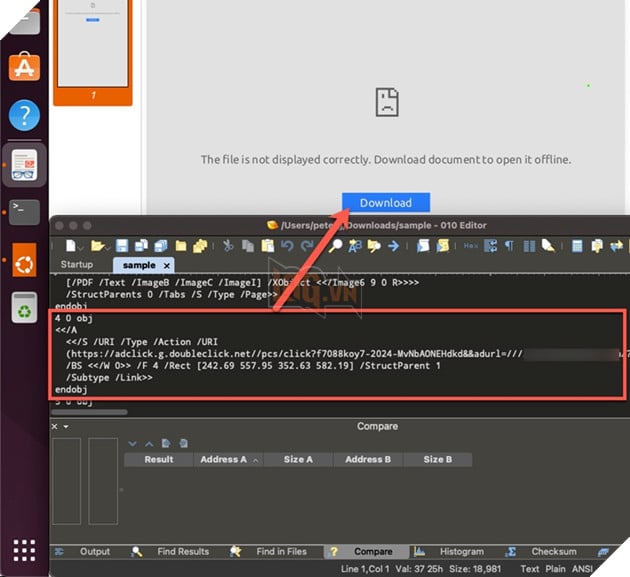
Task: Close the Compare panel with the X
Action: coord(55,426)
